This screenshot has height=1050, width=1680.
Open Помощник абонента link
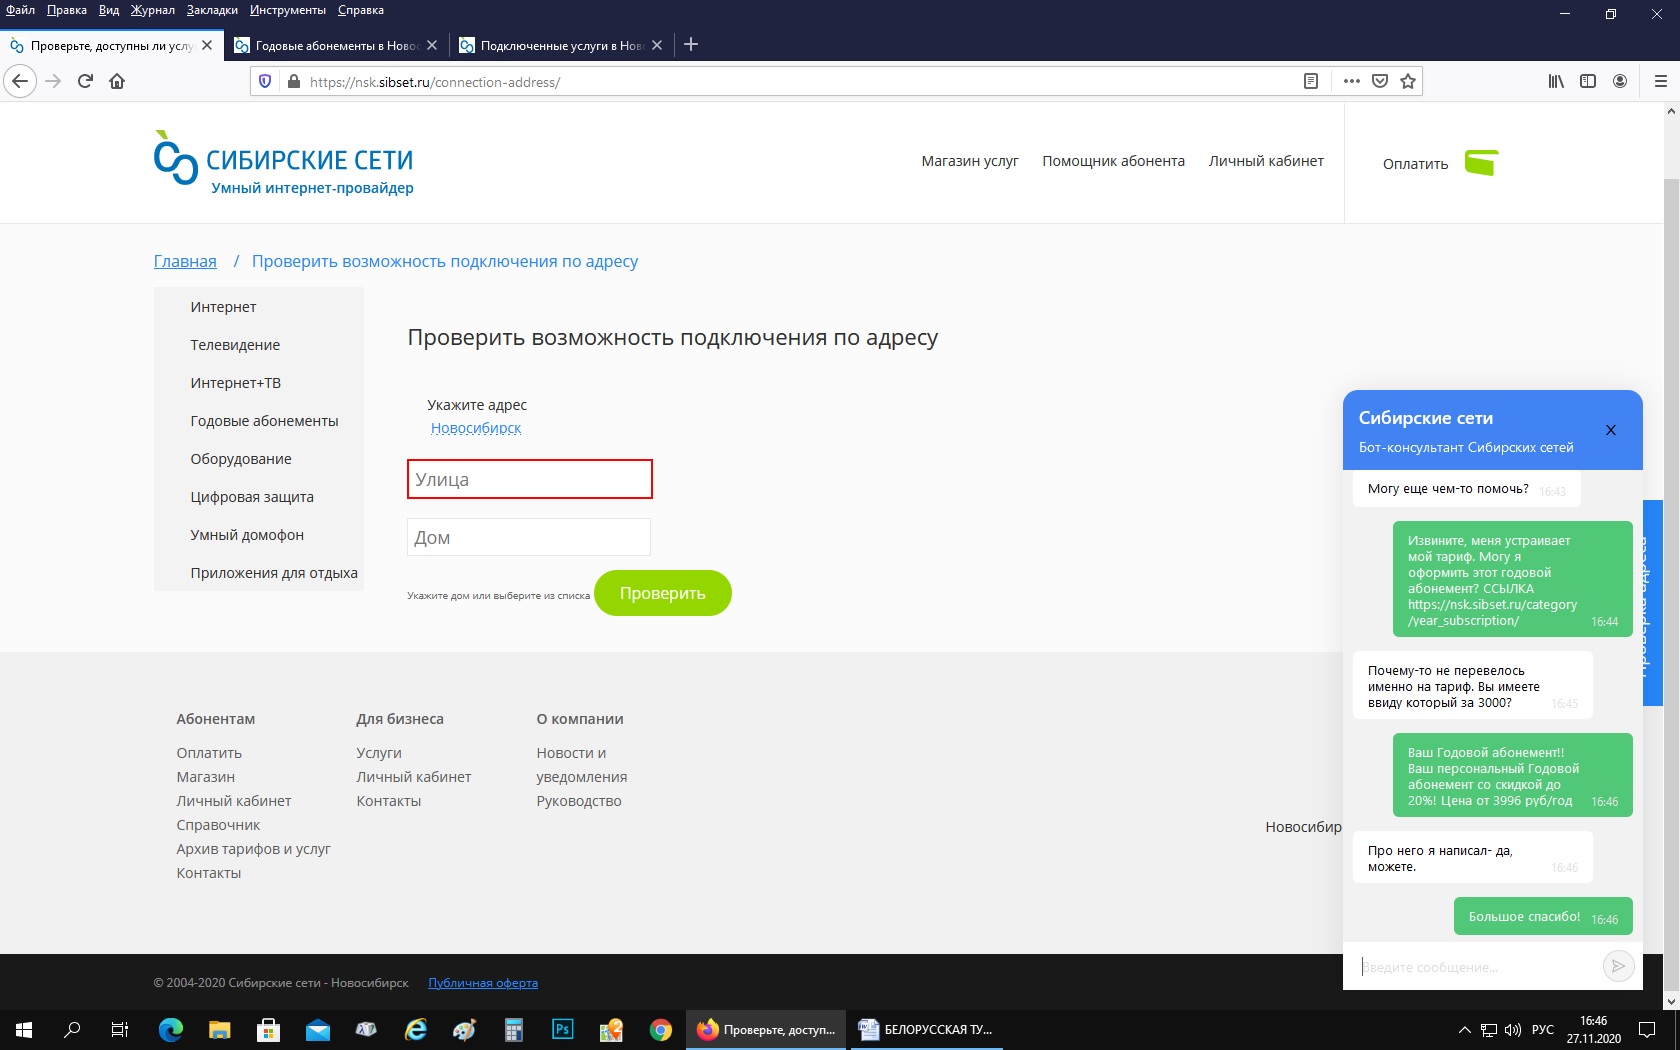[1113, 161]
